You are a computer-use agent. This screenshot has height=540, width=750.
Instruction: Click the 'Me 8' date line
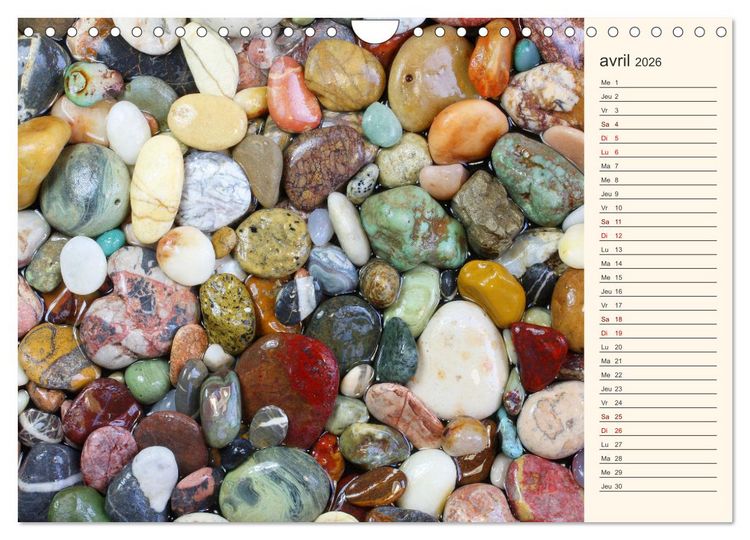(658, 180)
